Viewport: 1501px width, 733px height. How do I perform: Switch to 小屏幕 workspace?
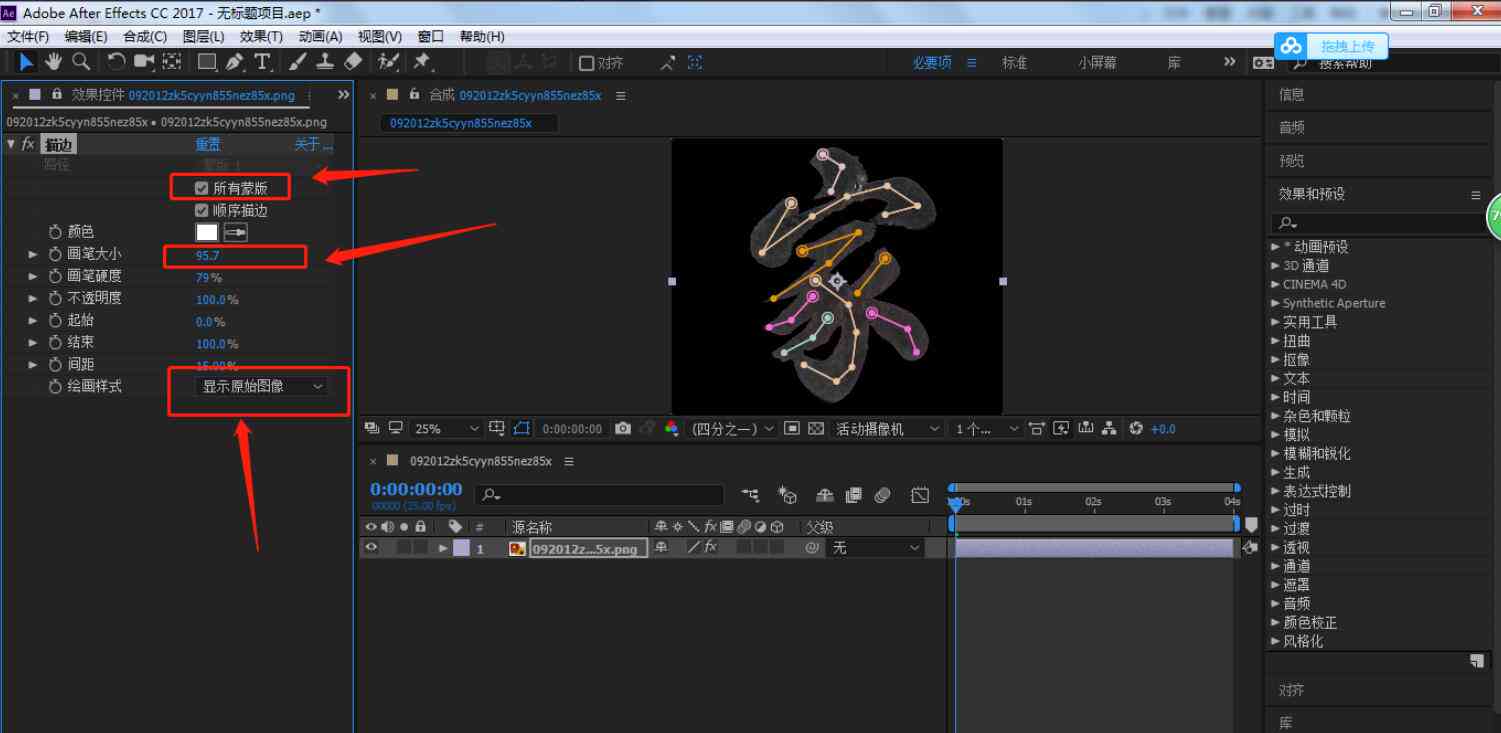point(1097,62)
